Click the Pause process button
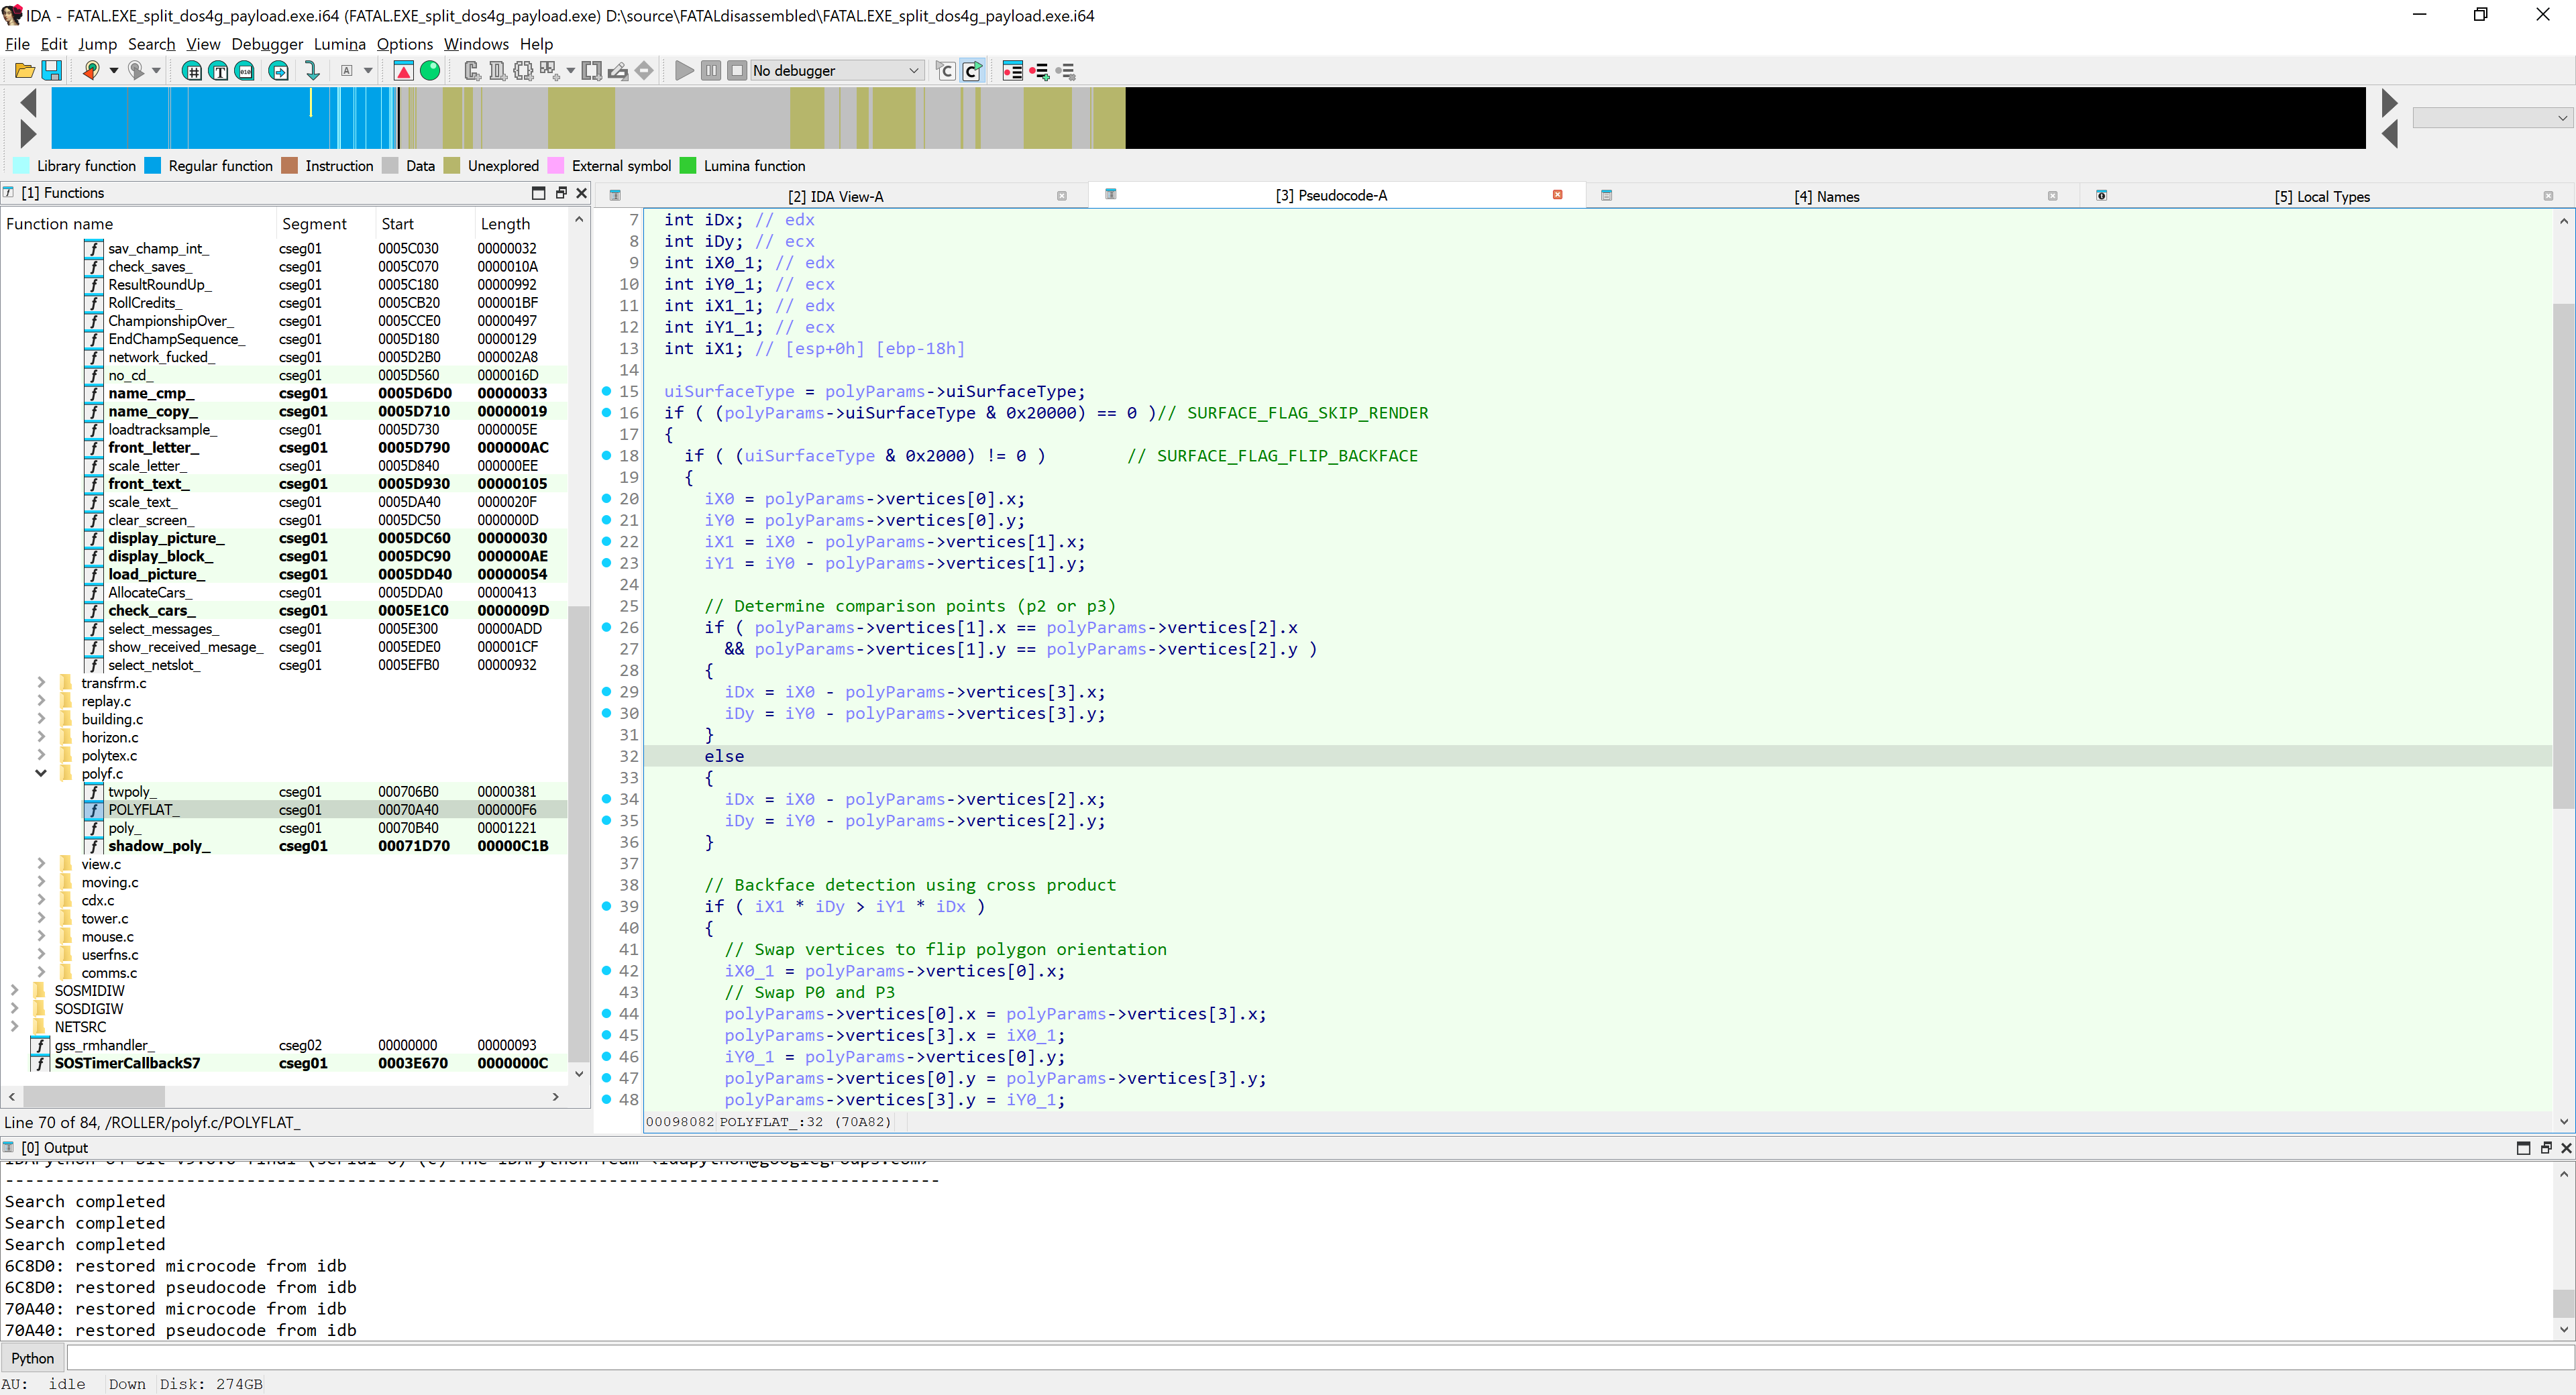Image resolution: width=2576 pixels, height=1395 pixels. click(711, 70)
